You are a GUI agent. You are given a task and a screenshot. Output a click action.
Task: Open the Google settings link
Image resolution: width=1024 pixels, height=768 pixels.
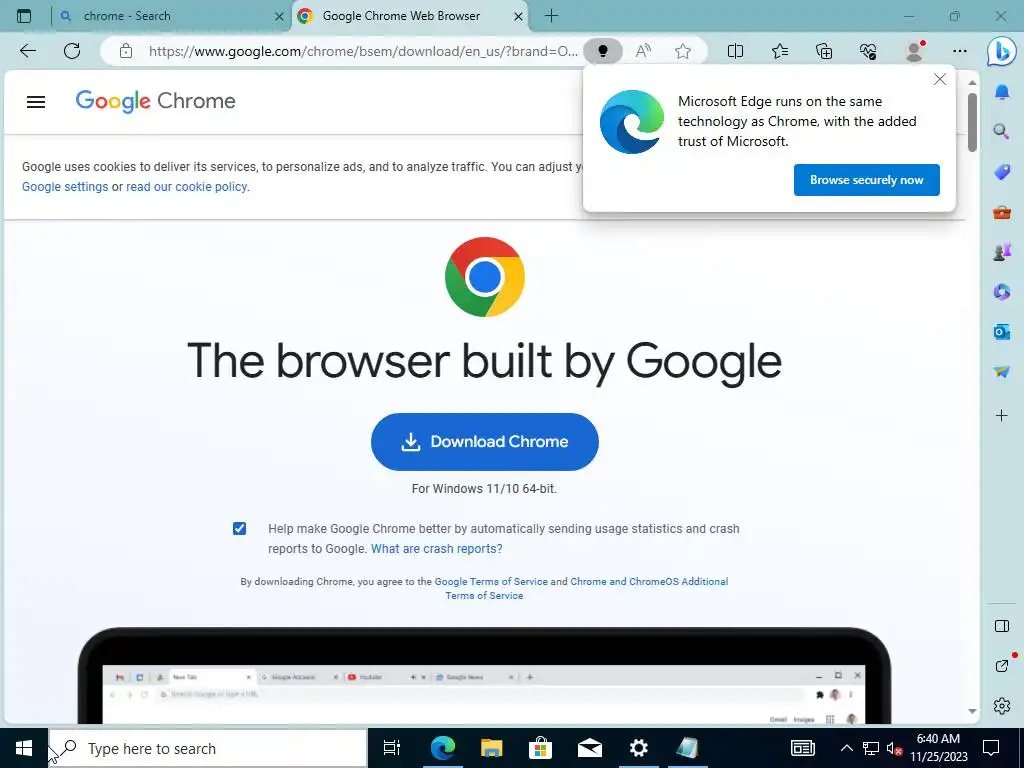(65, 187)
